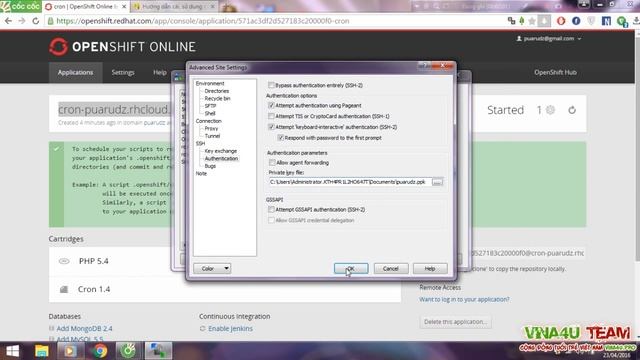Screen dimensions: 640x360
Task: Select Note in the settings tree
Action: 201,173
